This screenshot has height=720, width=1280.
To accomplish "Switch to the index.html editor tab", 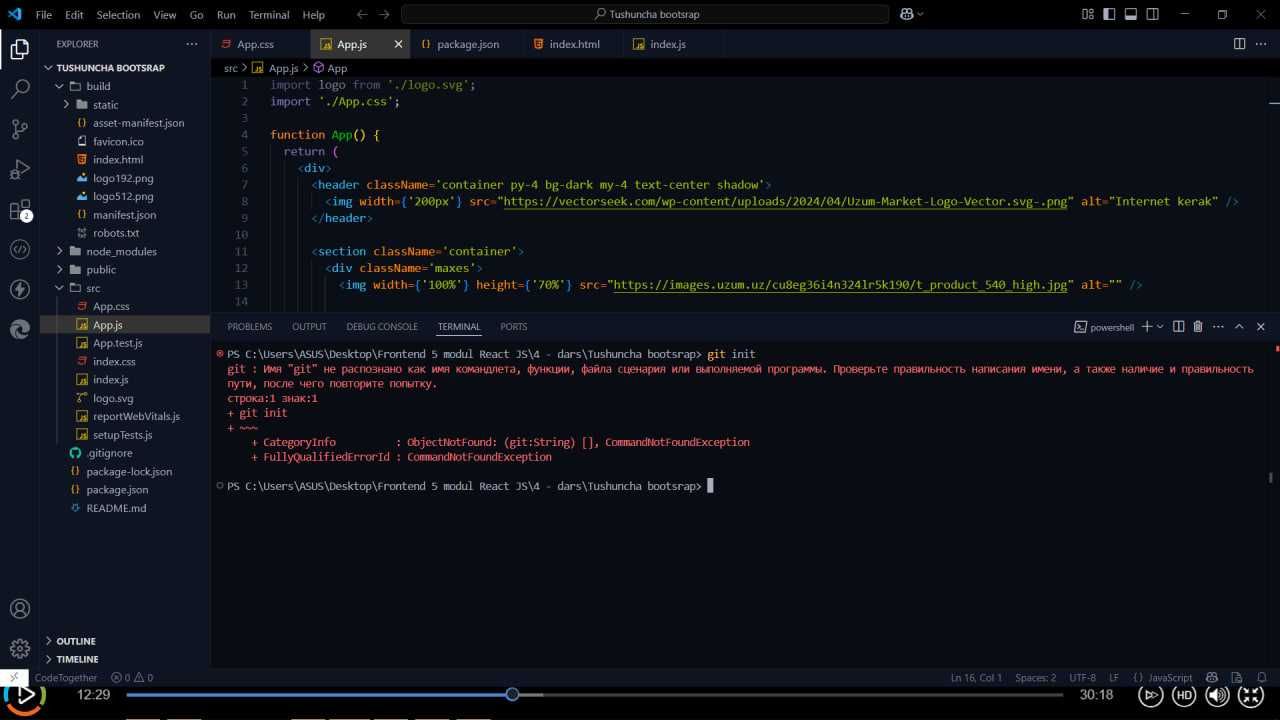I will (575, 44).
